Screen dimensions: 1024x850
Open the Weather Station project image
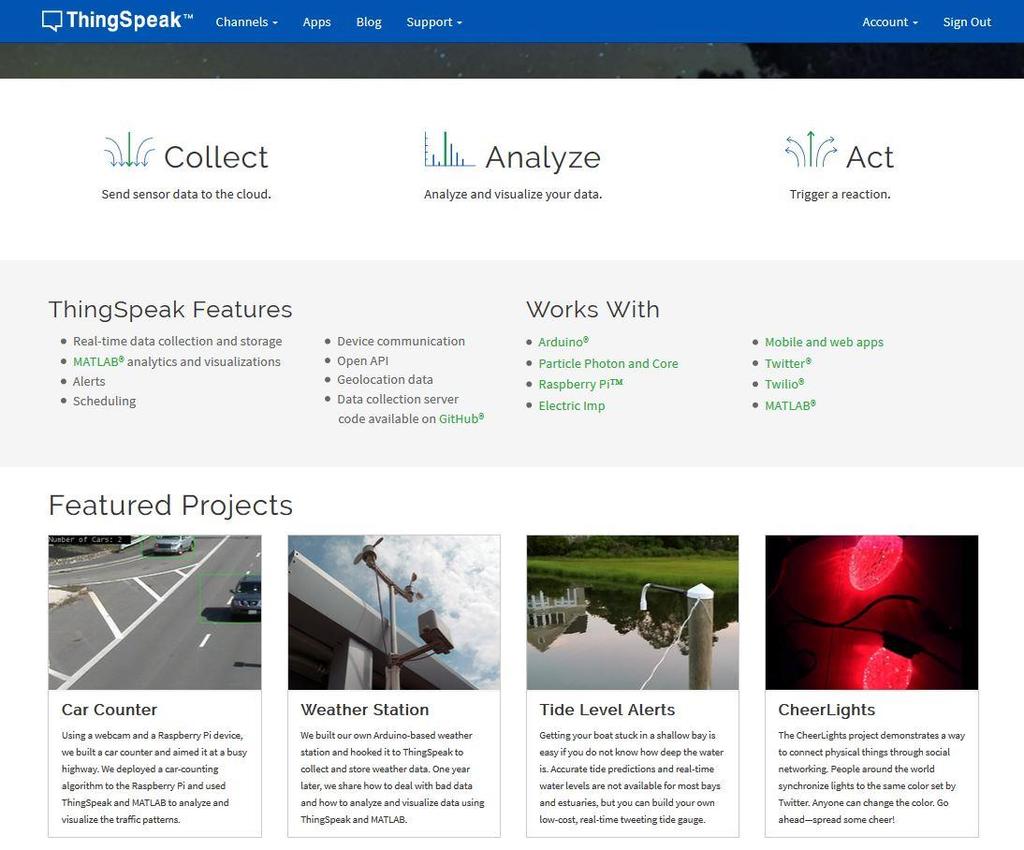[394, 612]
